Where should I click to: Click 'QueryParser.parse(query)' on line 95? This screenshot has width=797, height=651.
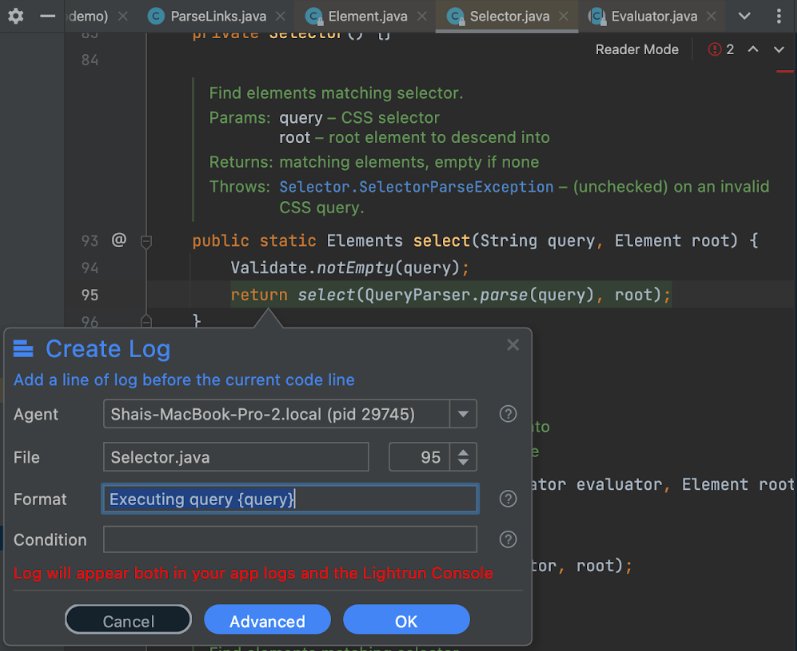click(x=479, y=295)
